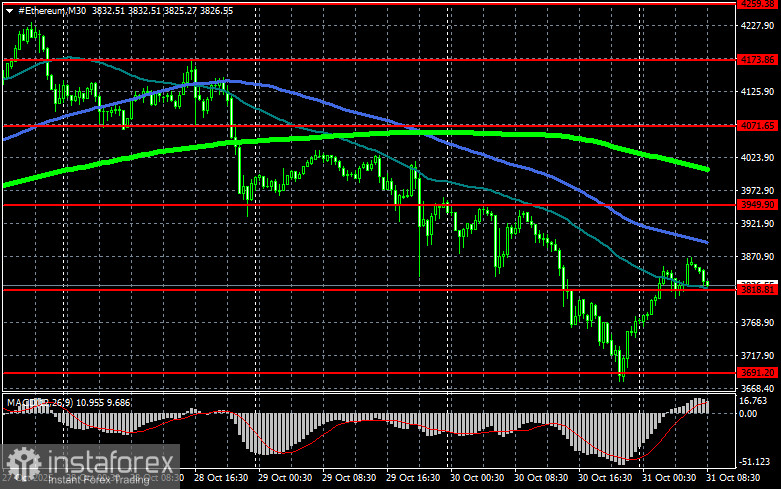Click the 30 Oct 16:30 time label
The image size is (781, 489).
pyautogui.click(x=605, y=478)
